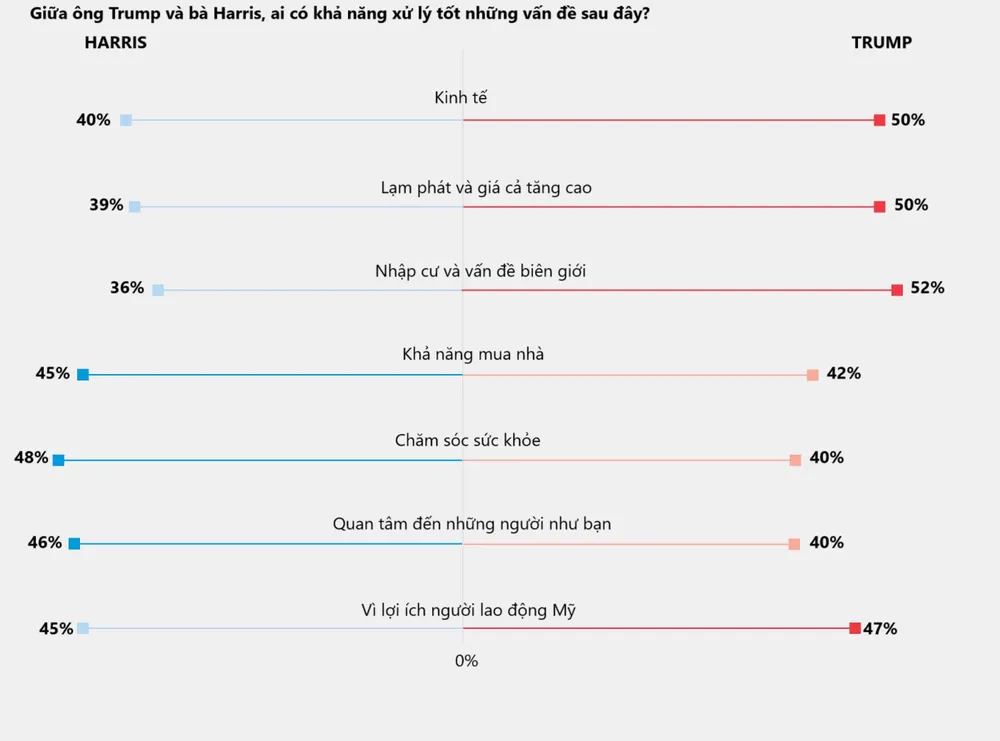Click the Nhập cư và vấn đề biên giới label
The width and height of the screenshot is (1000, 741).
pos(480,271)
